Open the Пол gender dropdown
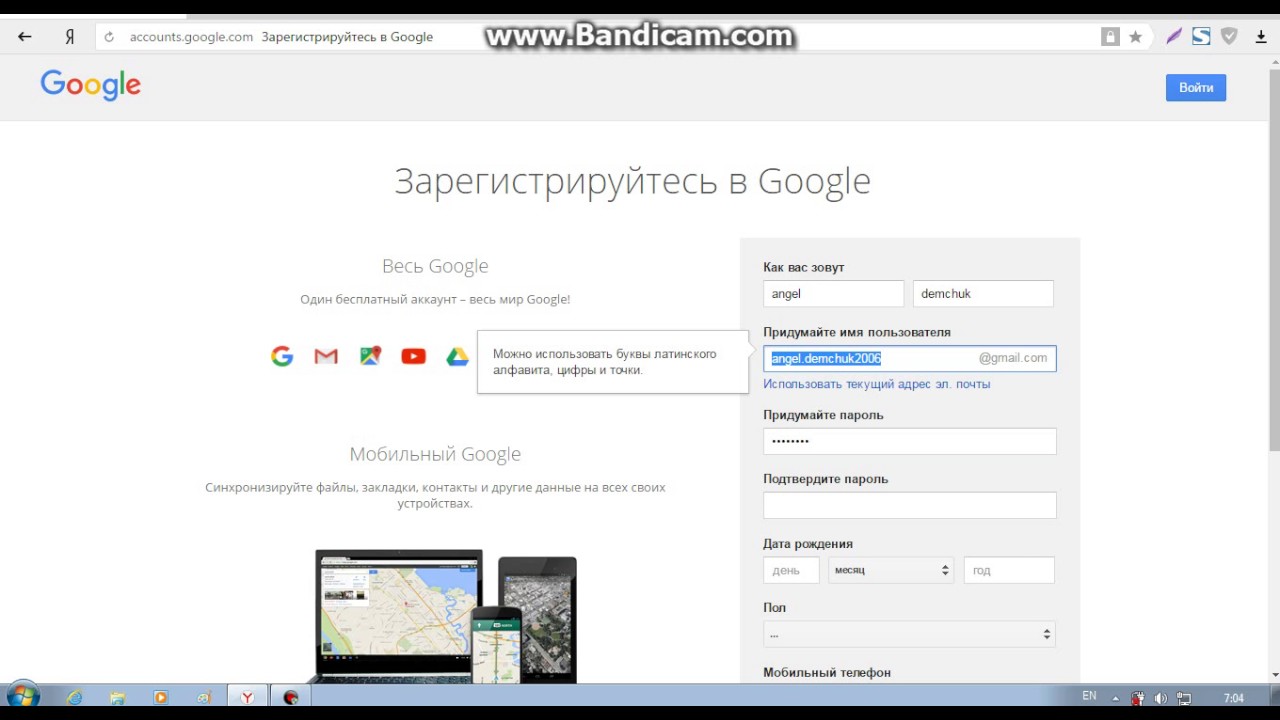Image resolution: width=1280 pixels, height=720 pixels. click(909, 634)
